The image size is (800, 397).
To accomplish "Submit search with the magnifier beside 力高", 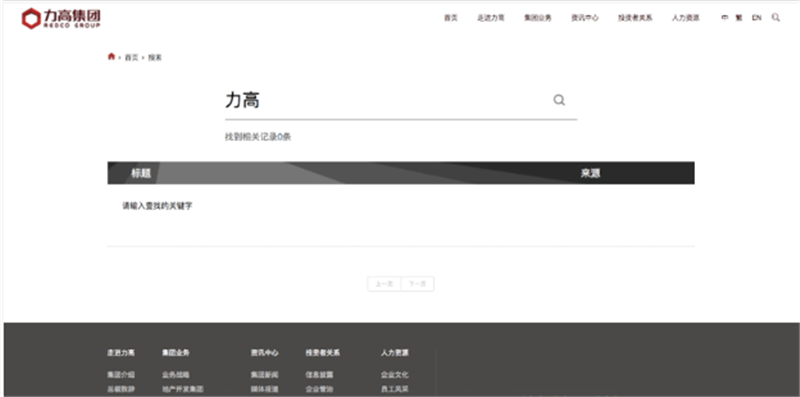I will pyautogui.click(x=559, y=100).
